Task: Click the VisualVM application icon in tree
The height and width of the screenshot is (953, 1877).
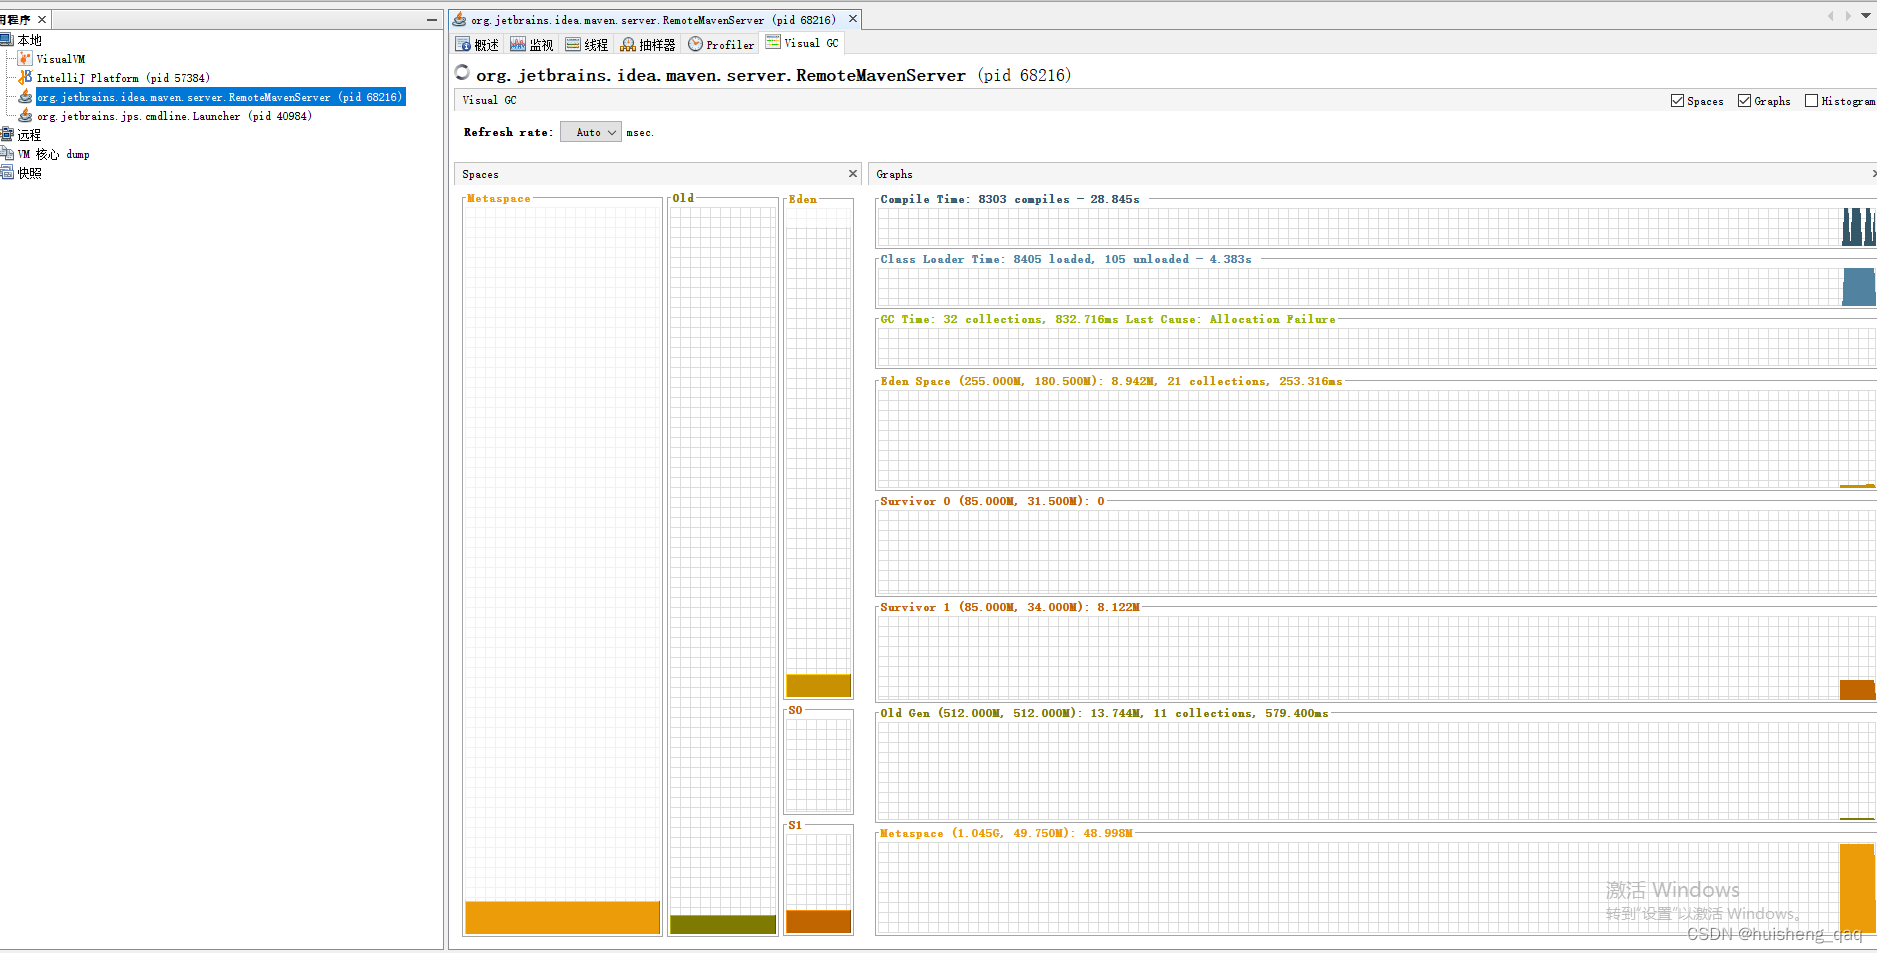Action: (x=25, y=59)
